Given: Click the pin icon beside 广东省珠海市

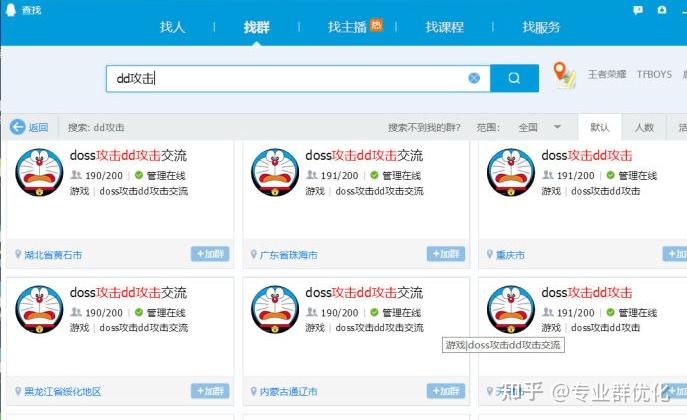Looking at the screenshot, I should click(254, 254).
